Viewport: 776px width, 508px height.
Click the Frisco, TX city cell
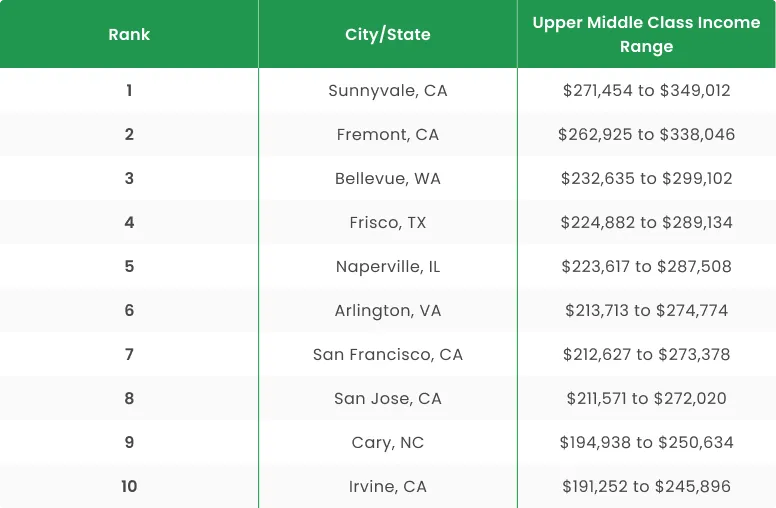[x=388, y=222]
